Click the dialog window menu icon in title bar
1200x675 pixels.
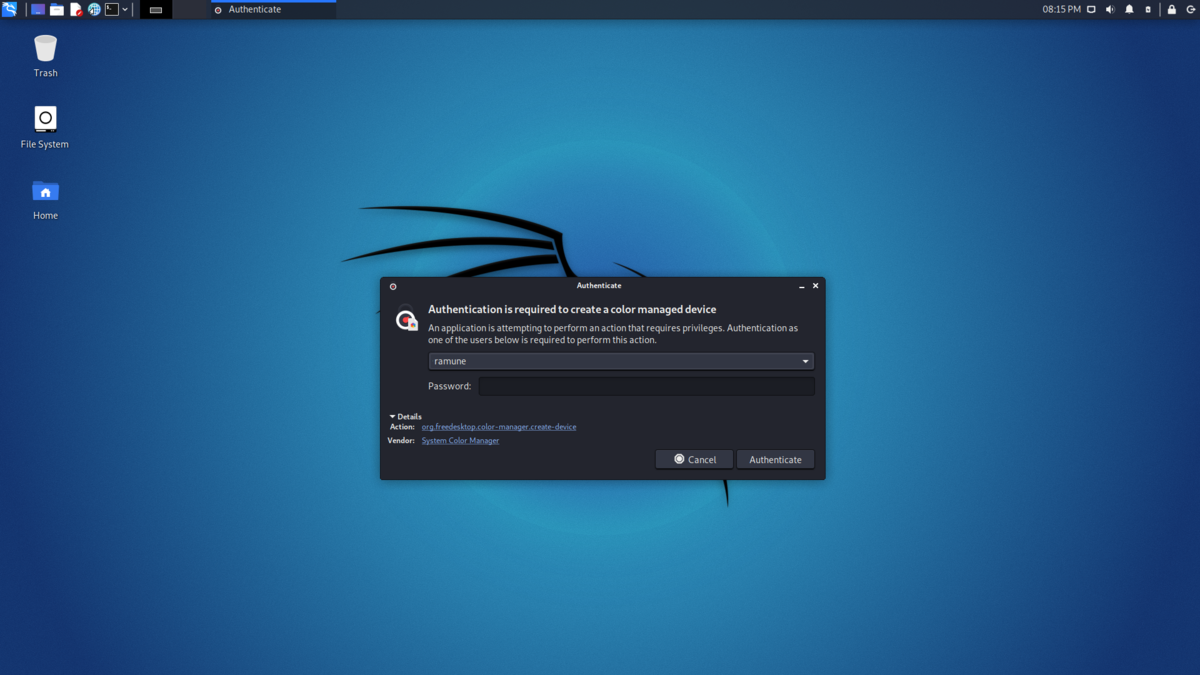393,286
